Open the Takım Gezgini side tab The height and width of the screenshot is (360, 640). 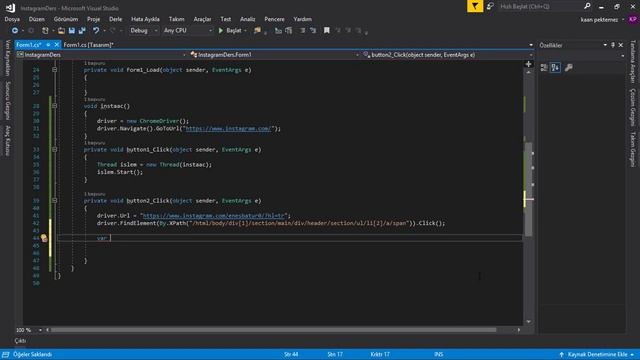point(633,149)
